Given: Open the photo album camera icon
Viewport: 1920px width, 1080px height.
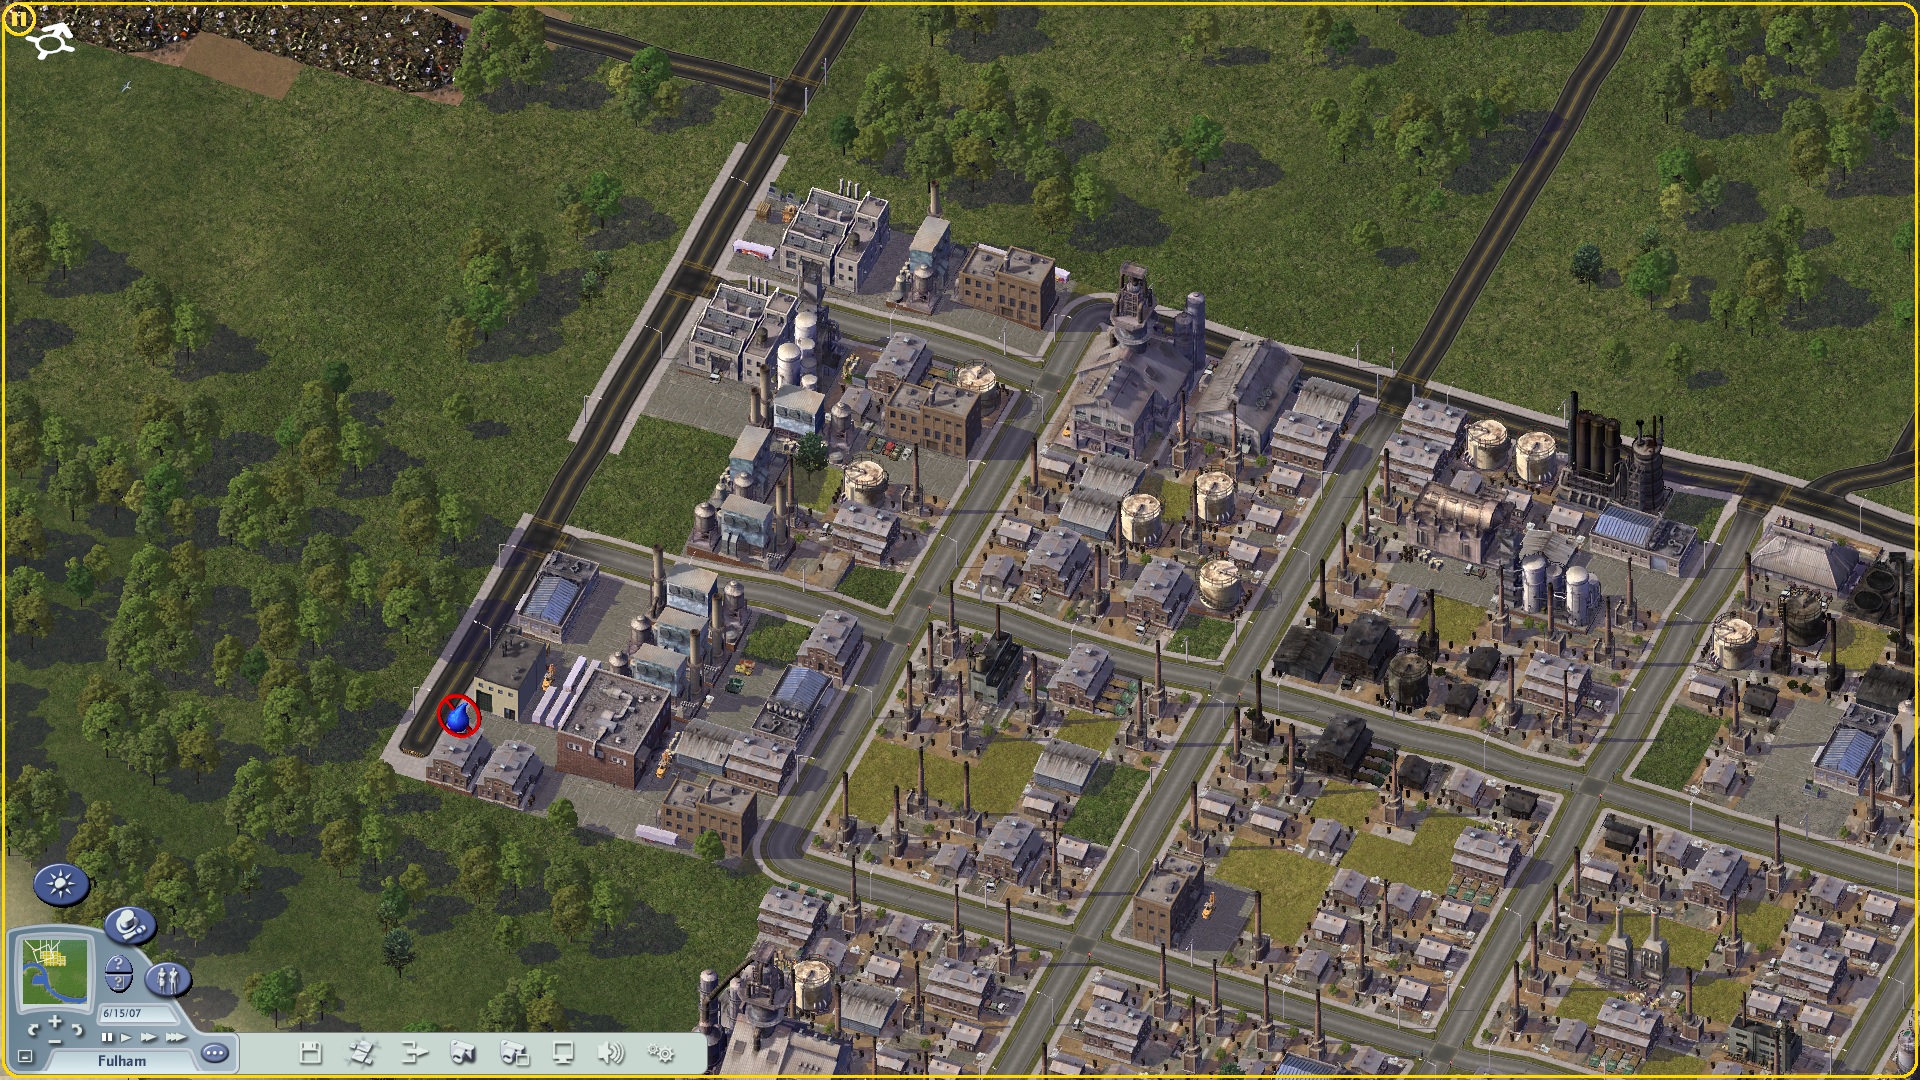Looking at the screenshot, I should (x=514, y=1053).
